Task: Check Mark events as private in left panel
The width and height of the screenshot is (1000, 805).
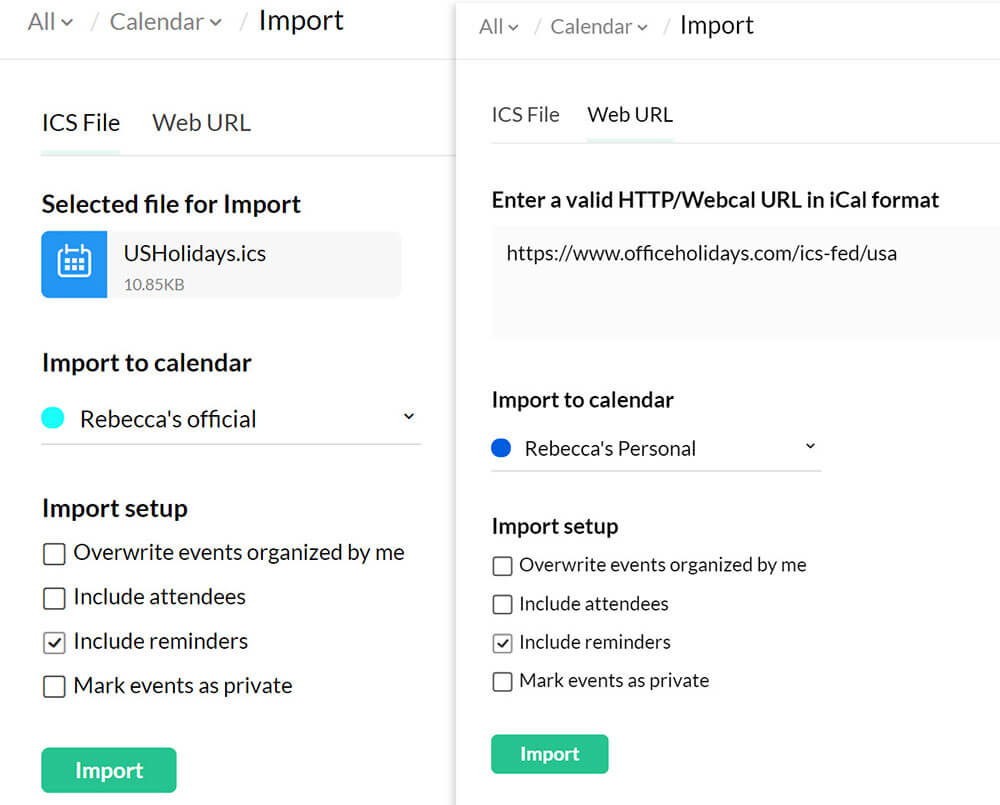Action: 54,687
